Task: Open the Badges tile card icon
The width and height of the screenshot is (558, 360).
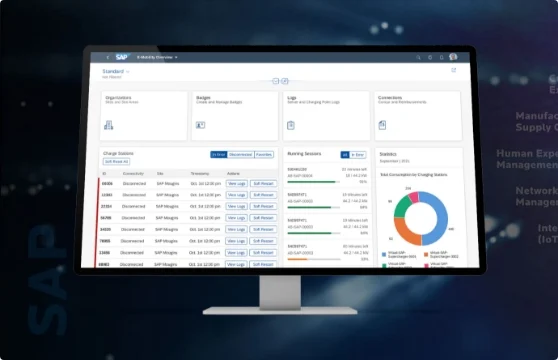Action: 200,125
